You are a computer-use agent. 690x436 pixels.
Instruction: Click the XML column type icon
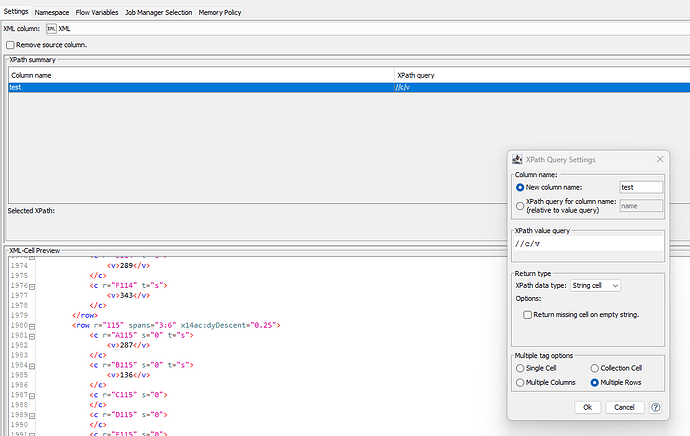[51, 29]
